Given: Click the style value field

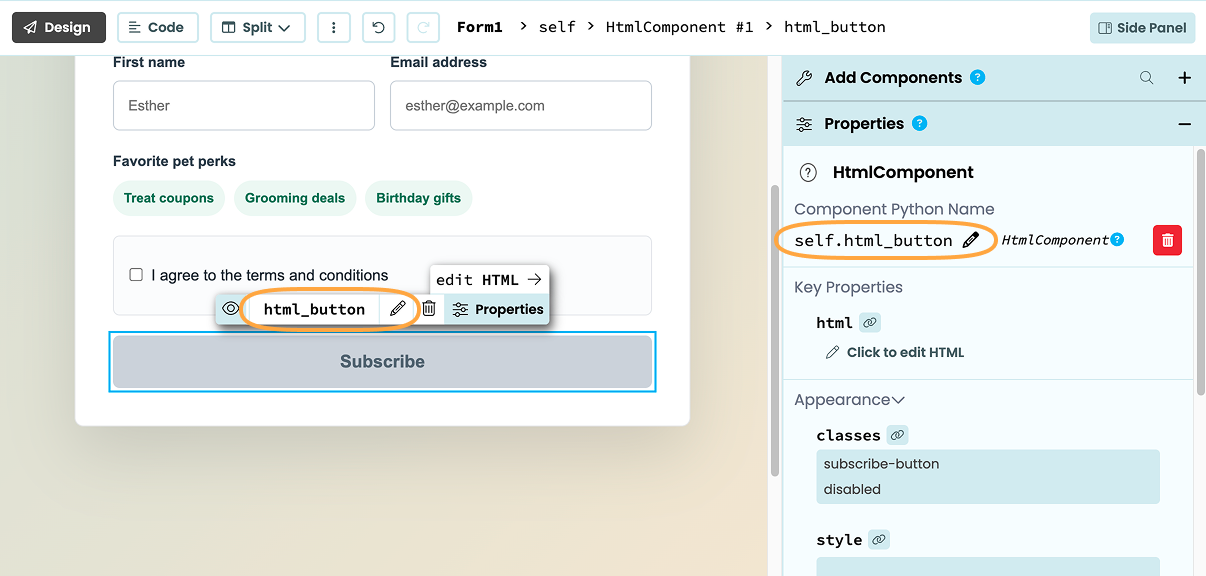Looking at the screenshot, I should pyautogui.click(x=988, y=566).
